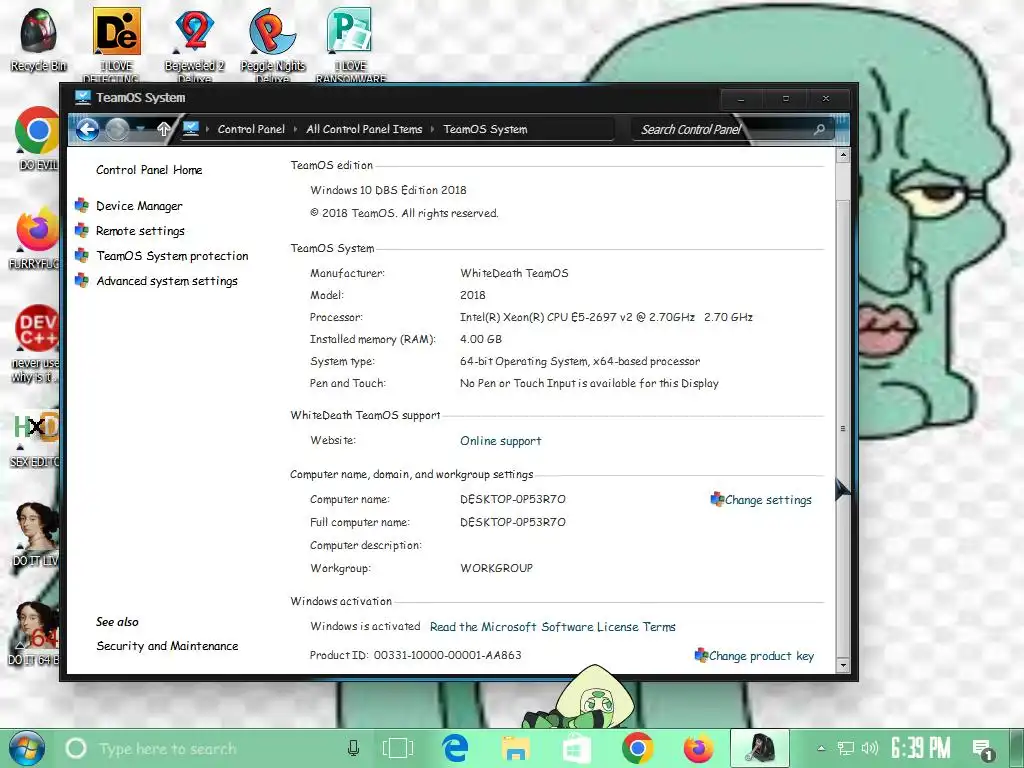1024x768 pixels.
Task: Select Control Panel in the breadcrumb
Action: [251, 129]
